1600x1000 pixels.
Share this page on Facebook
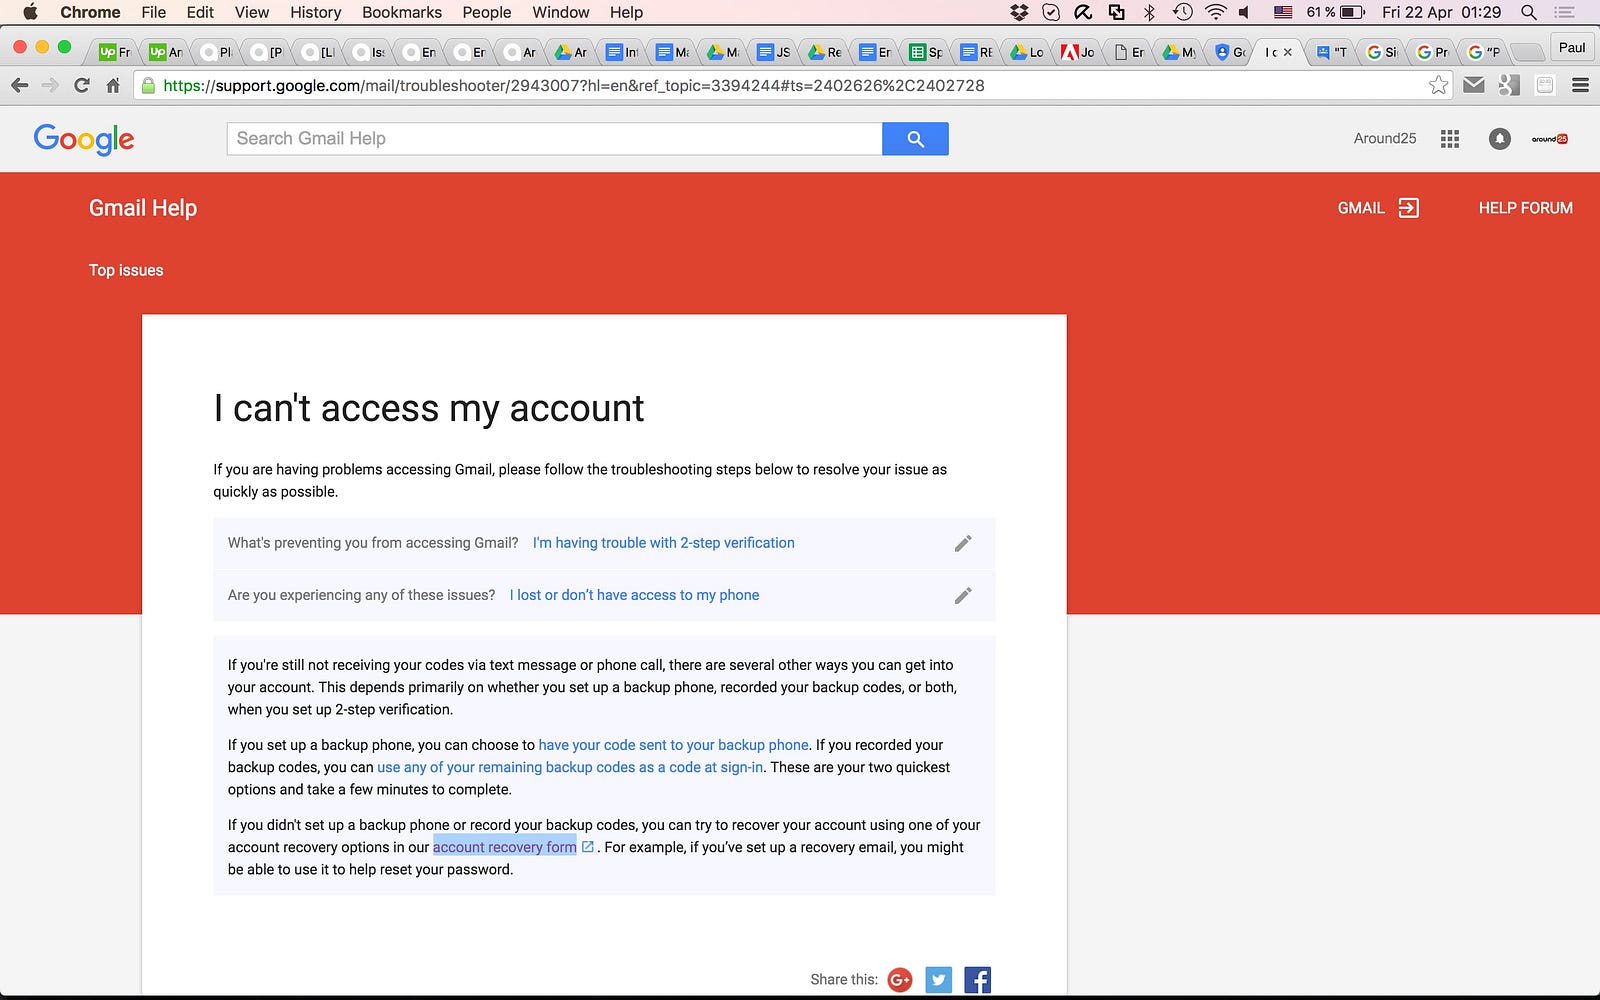tap(977, 980)
